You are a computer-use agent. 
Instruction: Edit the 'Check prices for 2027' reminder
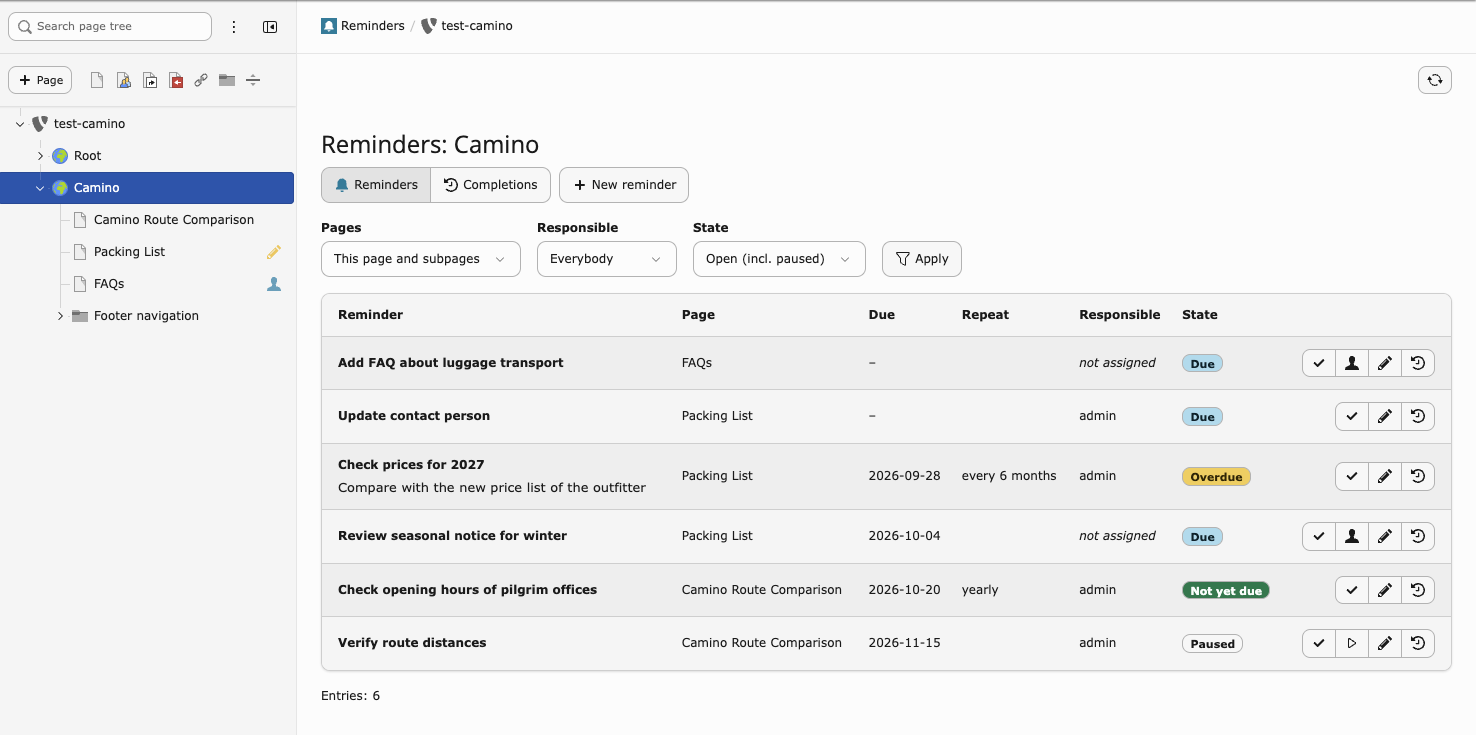1385,476
